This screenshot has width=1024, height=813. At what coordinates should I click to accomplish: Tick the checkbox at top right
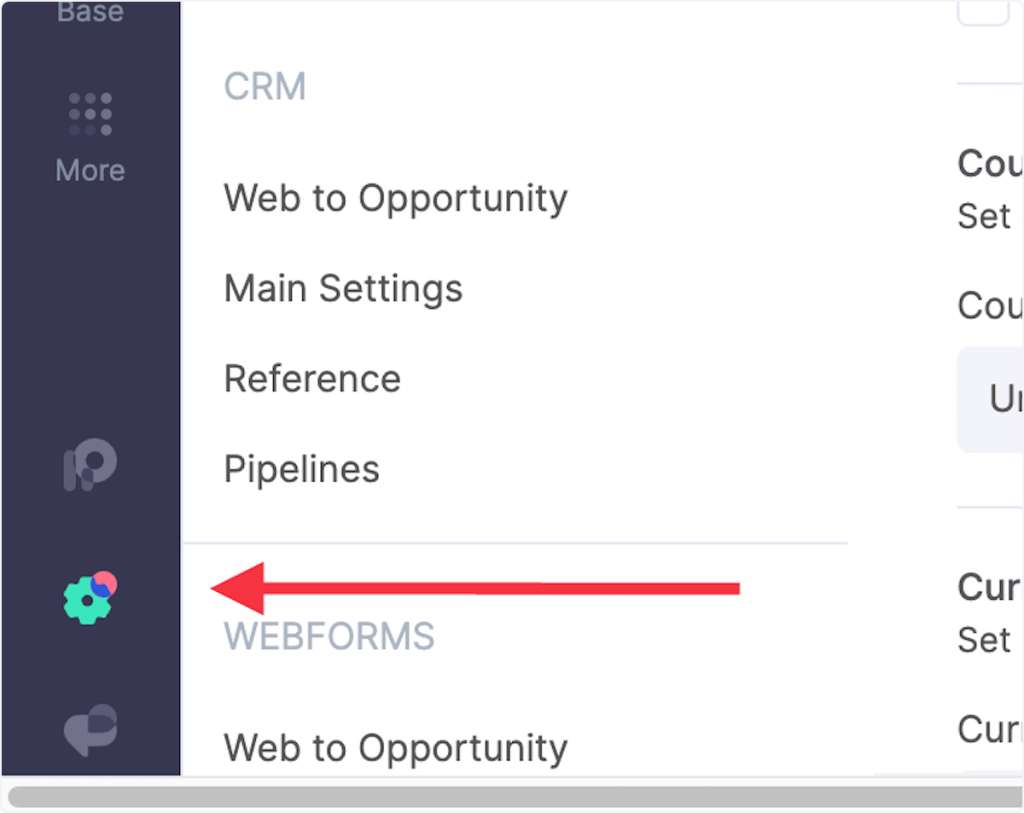pyautogui.click(x=983, y=10)
